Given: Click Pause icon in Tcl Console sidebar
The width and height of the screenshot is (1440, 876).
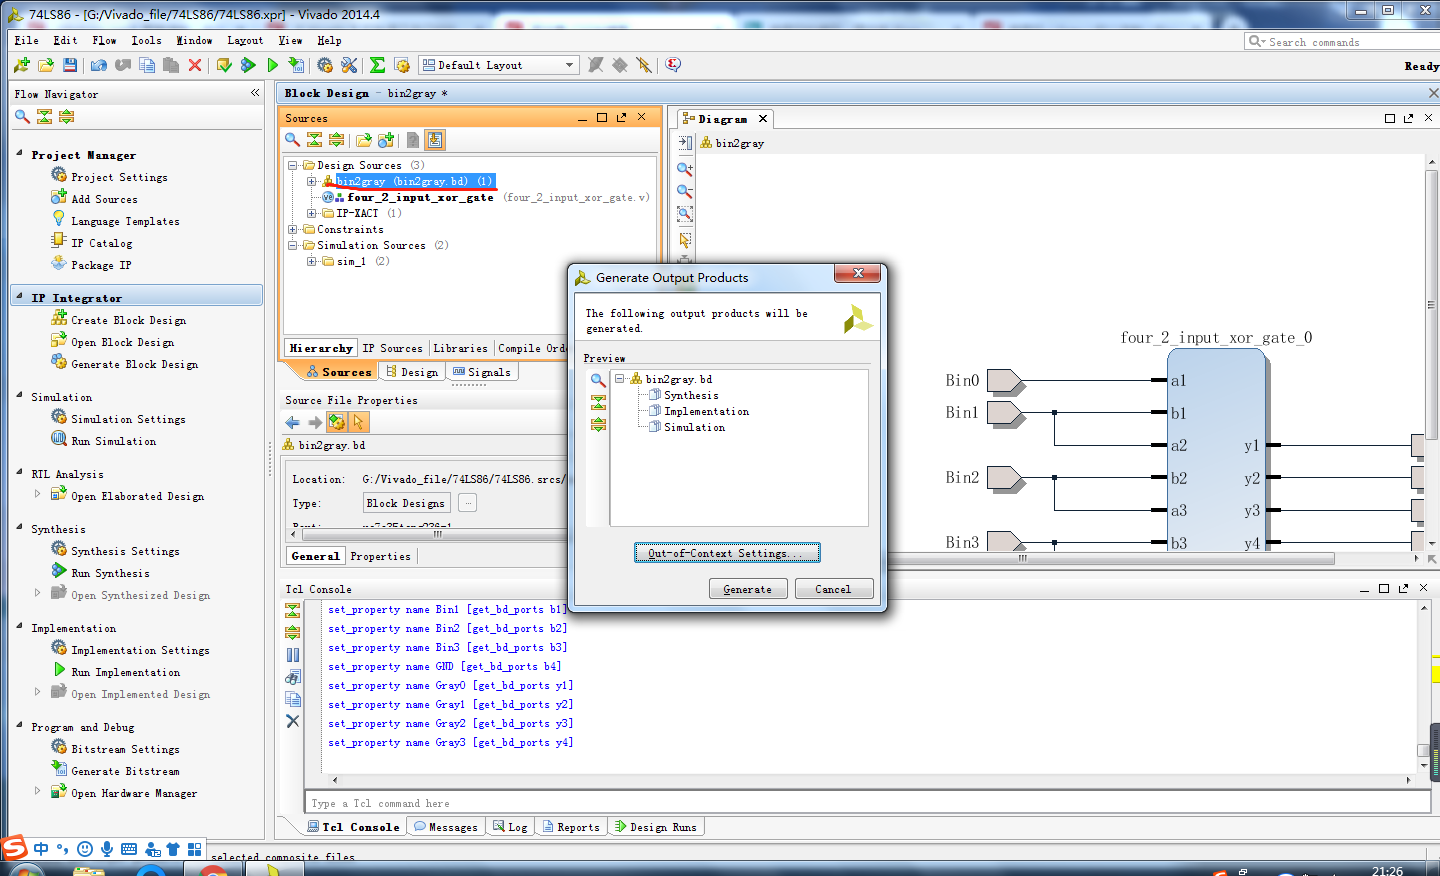Looking at the screenshot, I should click(x=293, y=655).
